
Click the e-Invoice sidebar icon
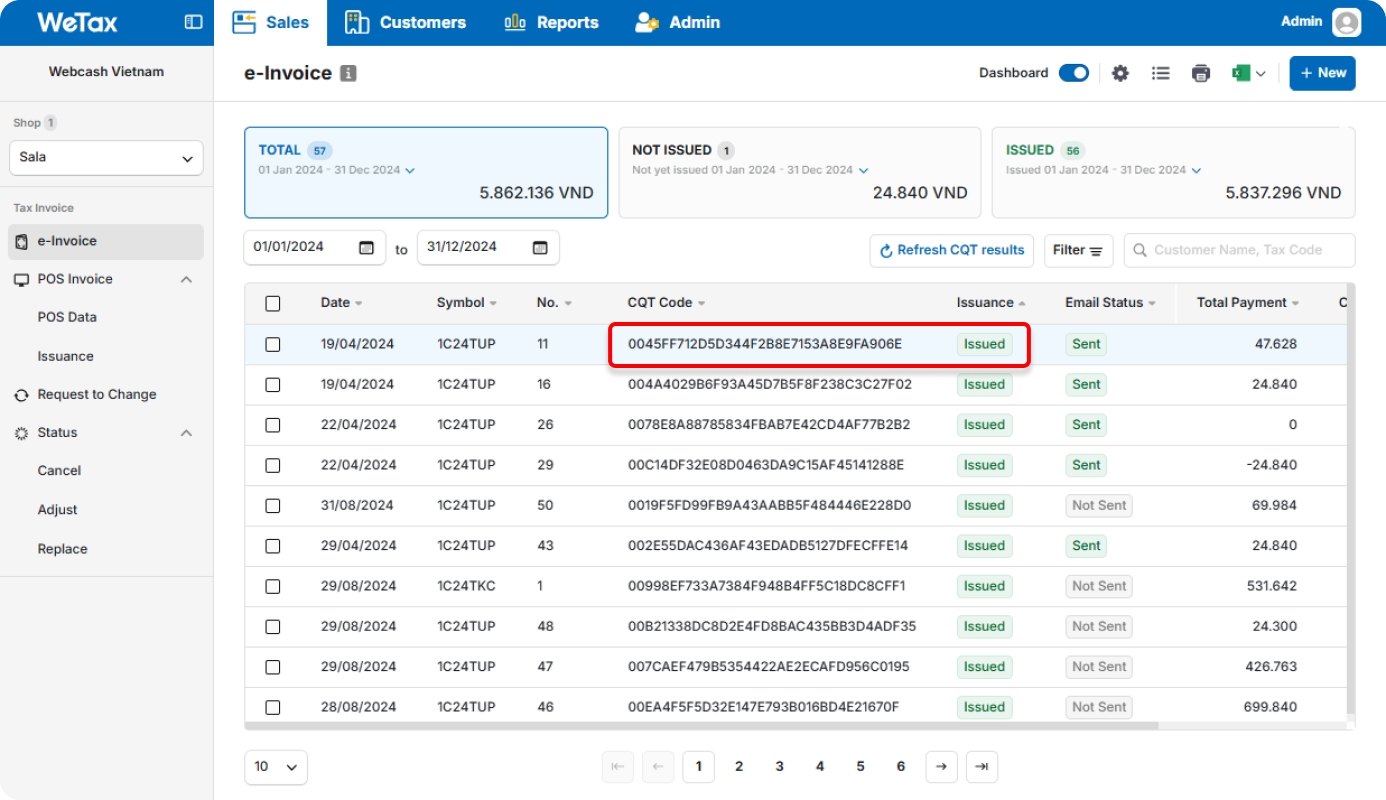[22, 242]
